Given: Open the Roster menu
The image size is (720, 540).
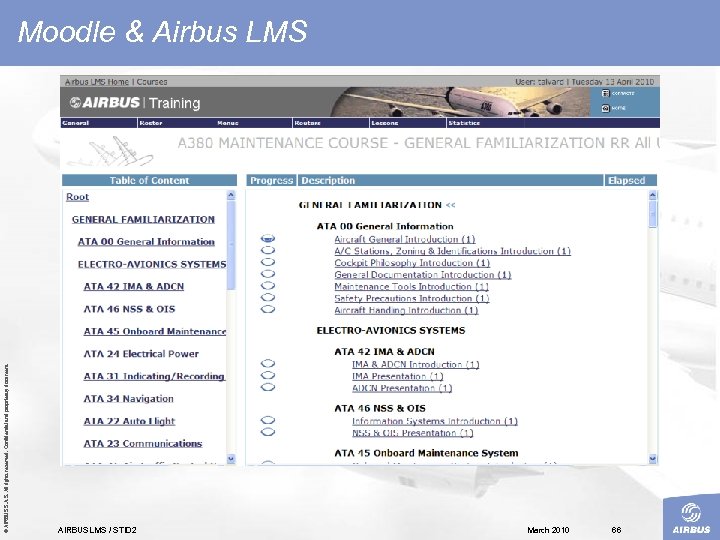Looking at the screenshot, I should (151, 123).
